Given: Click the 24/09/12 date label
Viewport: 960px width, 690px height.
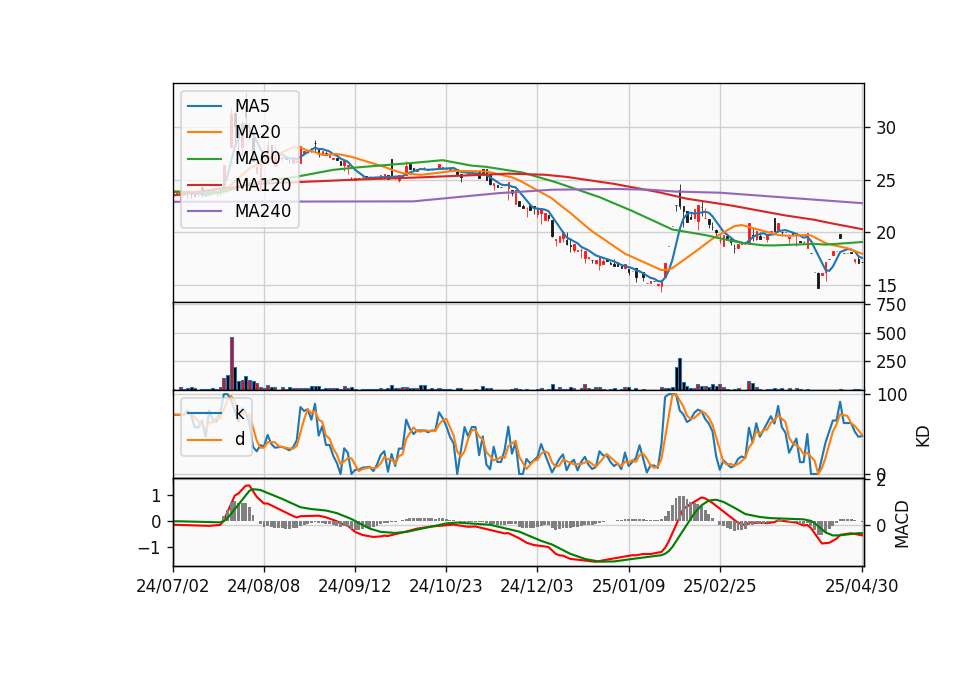Looking at the screenshot, I should pos(354,586).
